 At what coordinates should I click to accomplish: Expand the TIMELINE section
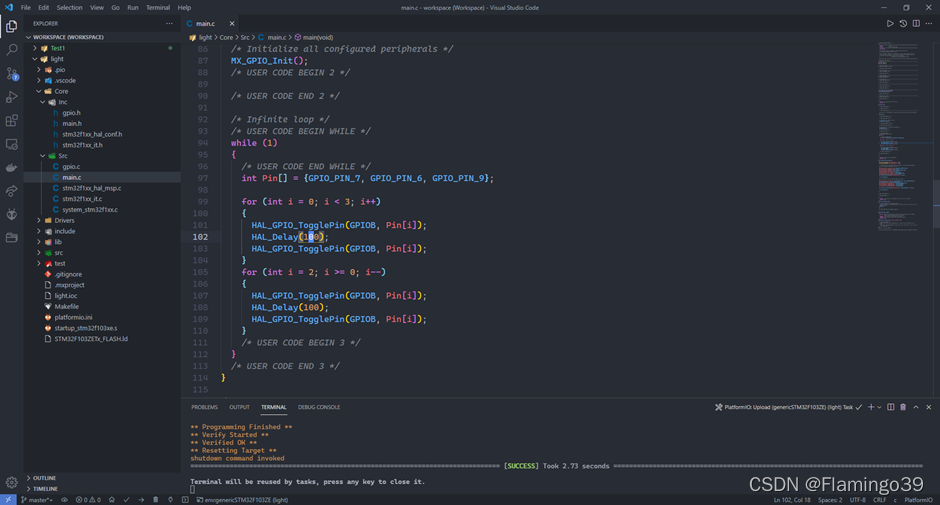[102, 489]
